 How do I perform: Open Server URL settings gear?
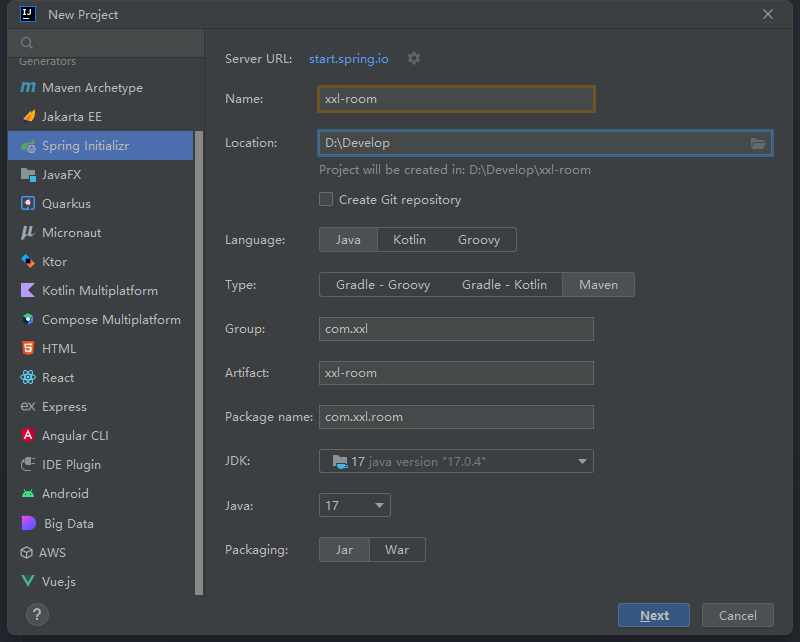(x=414, y=58)
